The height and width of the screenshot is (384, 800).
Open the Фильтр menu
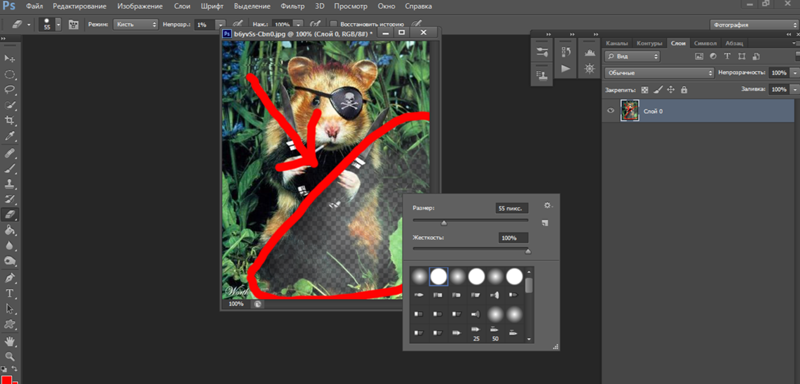click(292, 7)
